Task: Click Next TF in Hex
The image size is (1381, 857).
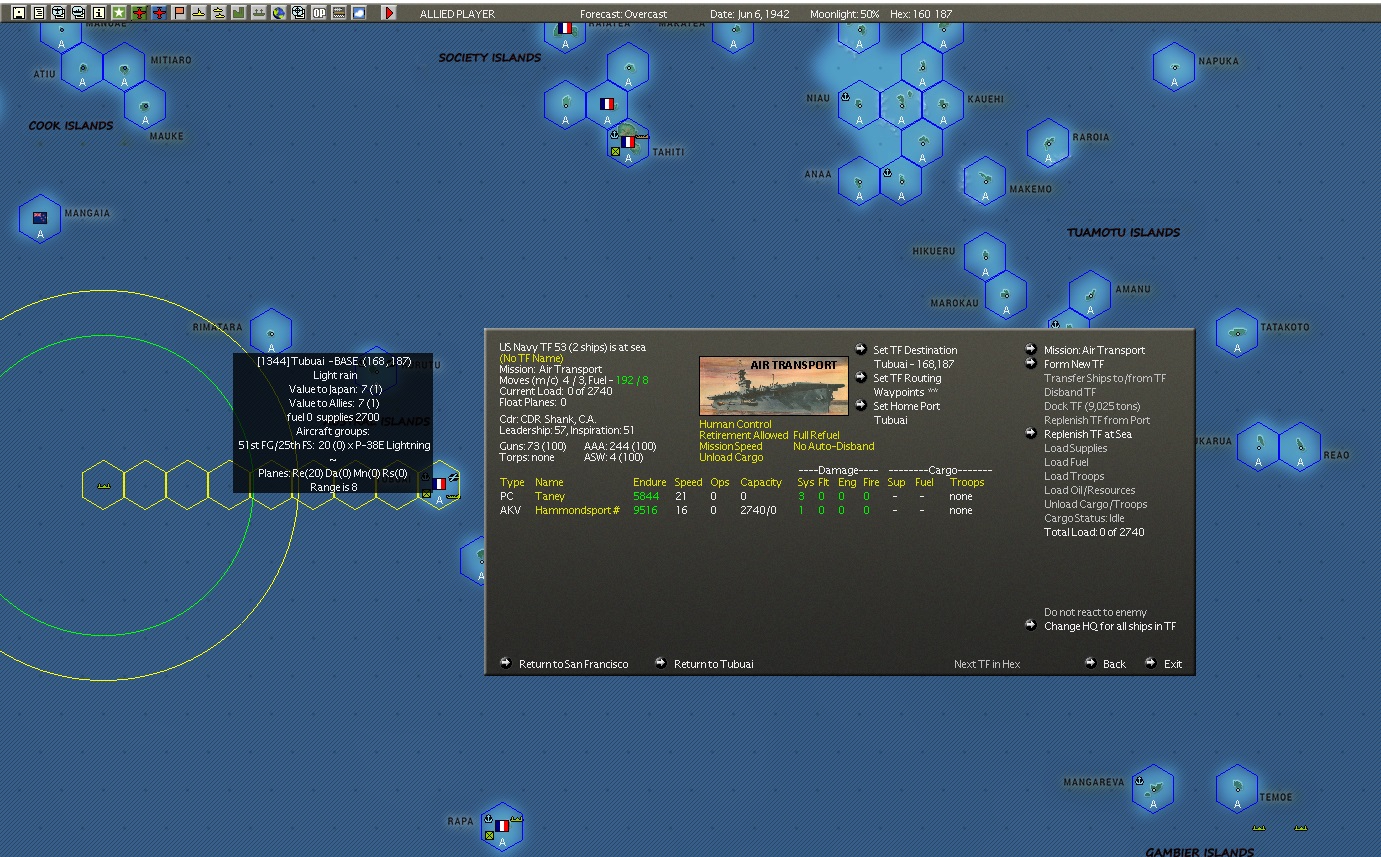Action: click(987, 664)
